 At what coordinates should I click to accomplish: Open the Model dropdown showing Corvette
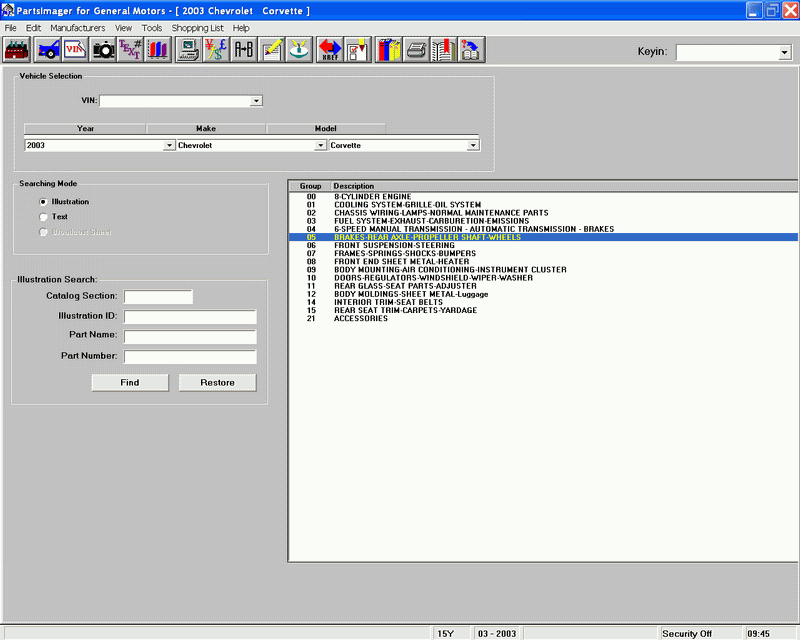[473, 145]
